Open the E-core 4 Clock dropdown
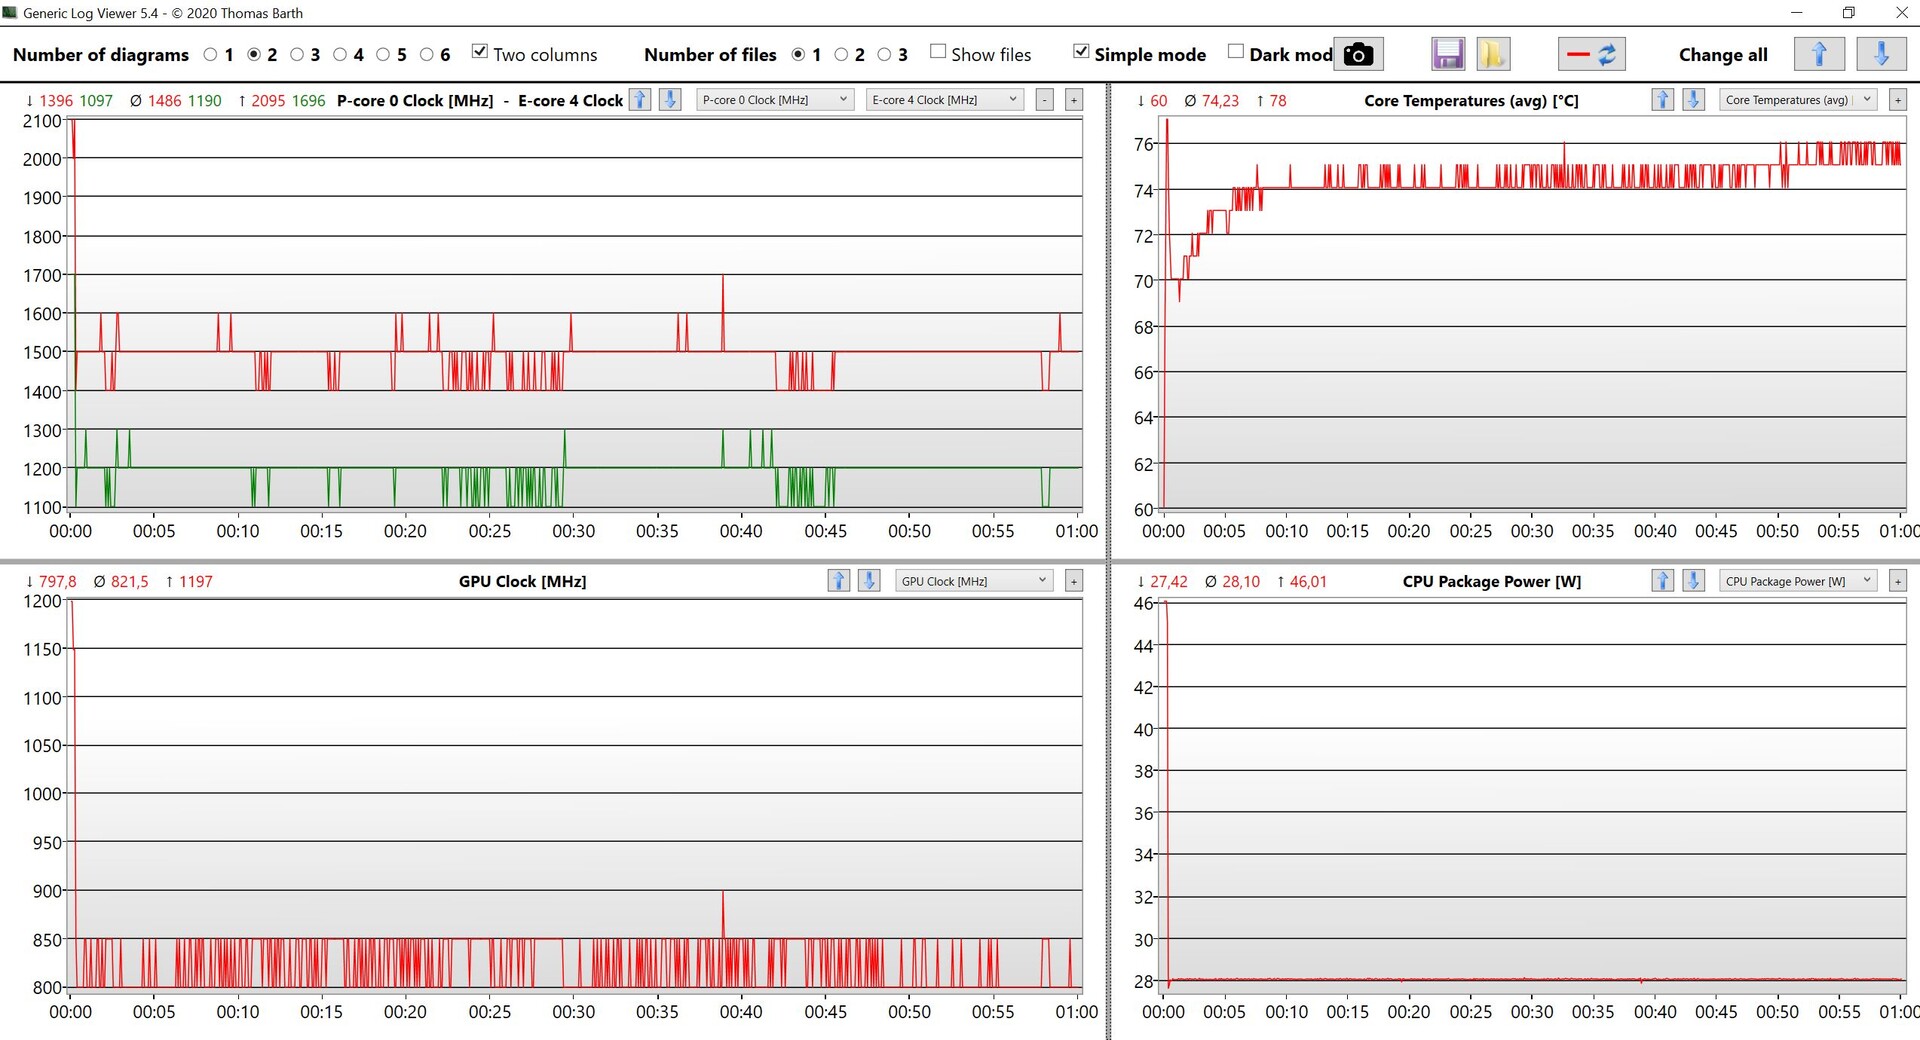This screenshot has width=1920, height=1040. click(x=944, y=100)
